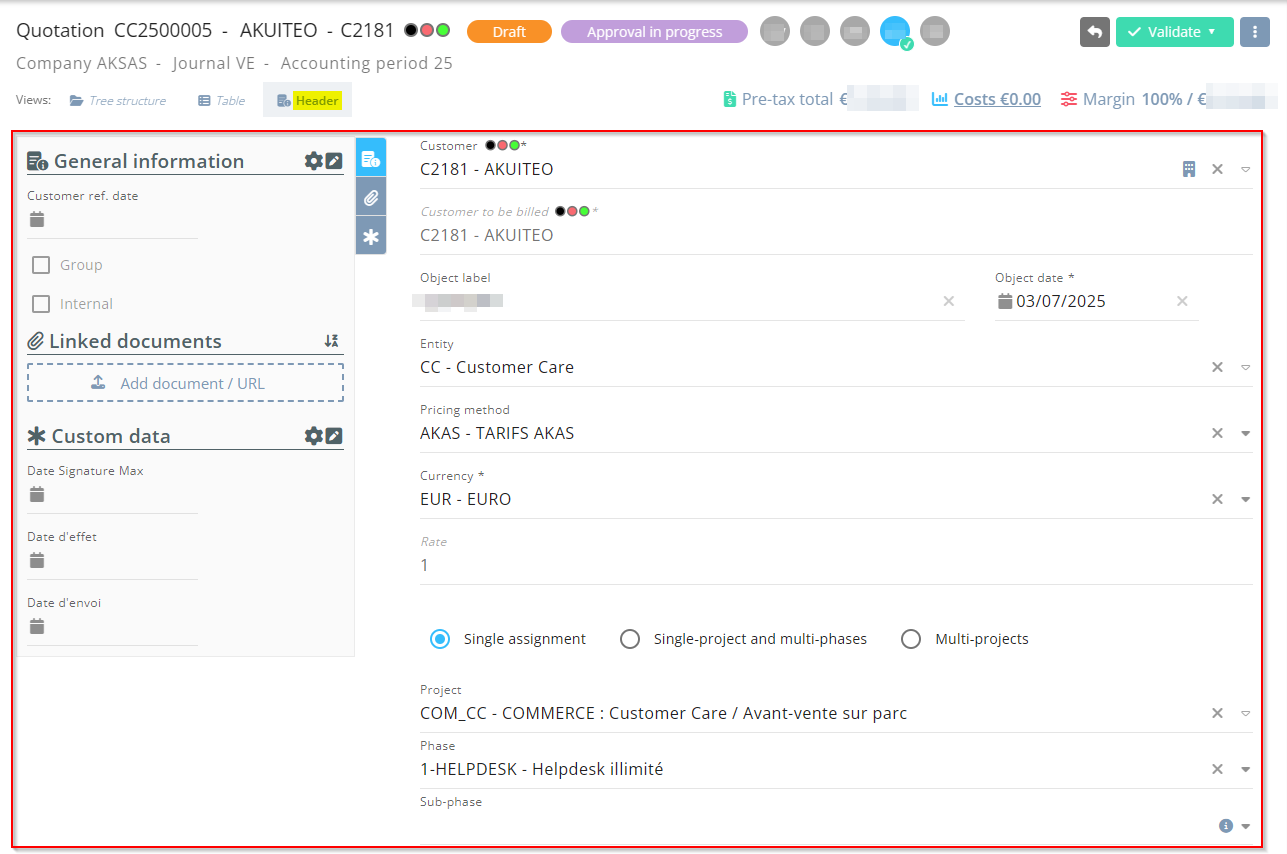
Task: Click the orange Draft status badge
Action: [509, 32]
